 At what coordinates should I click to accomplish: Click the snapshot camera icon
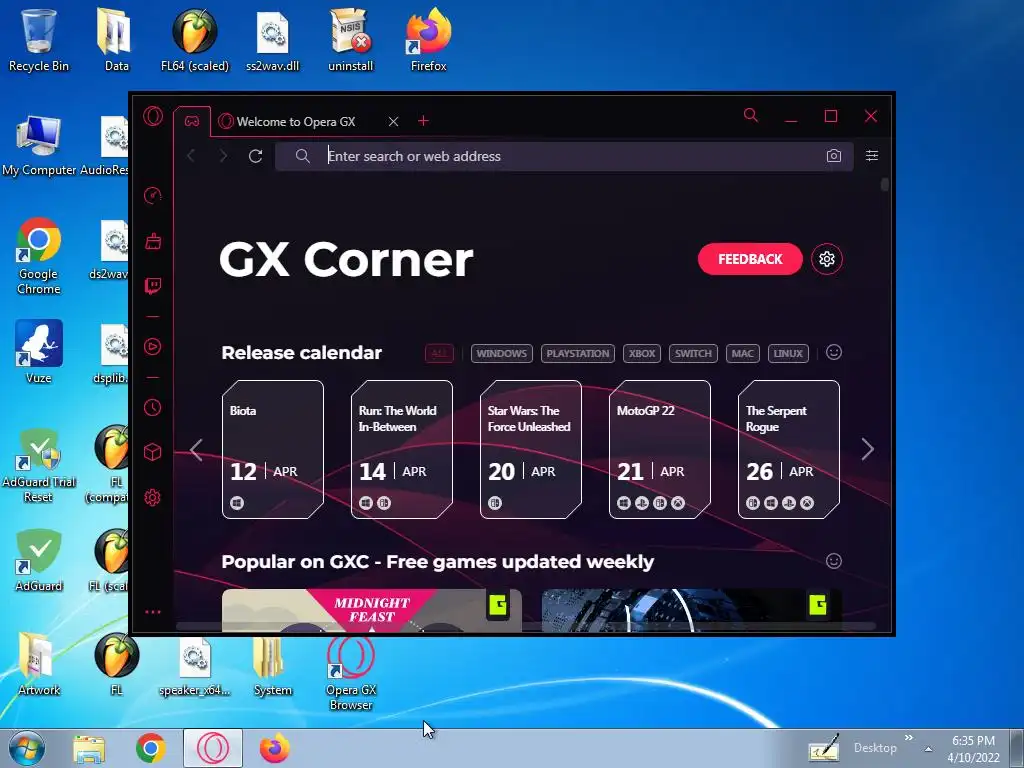pos(834,156)
